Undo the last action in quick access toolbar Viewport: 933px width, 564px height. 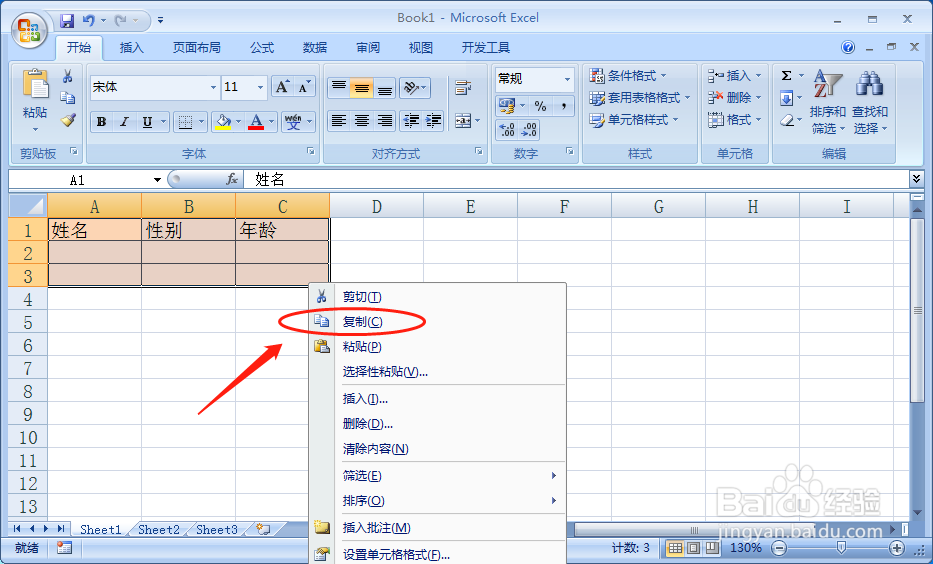[89, 21]
